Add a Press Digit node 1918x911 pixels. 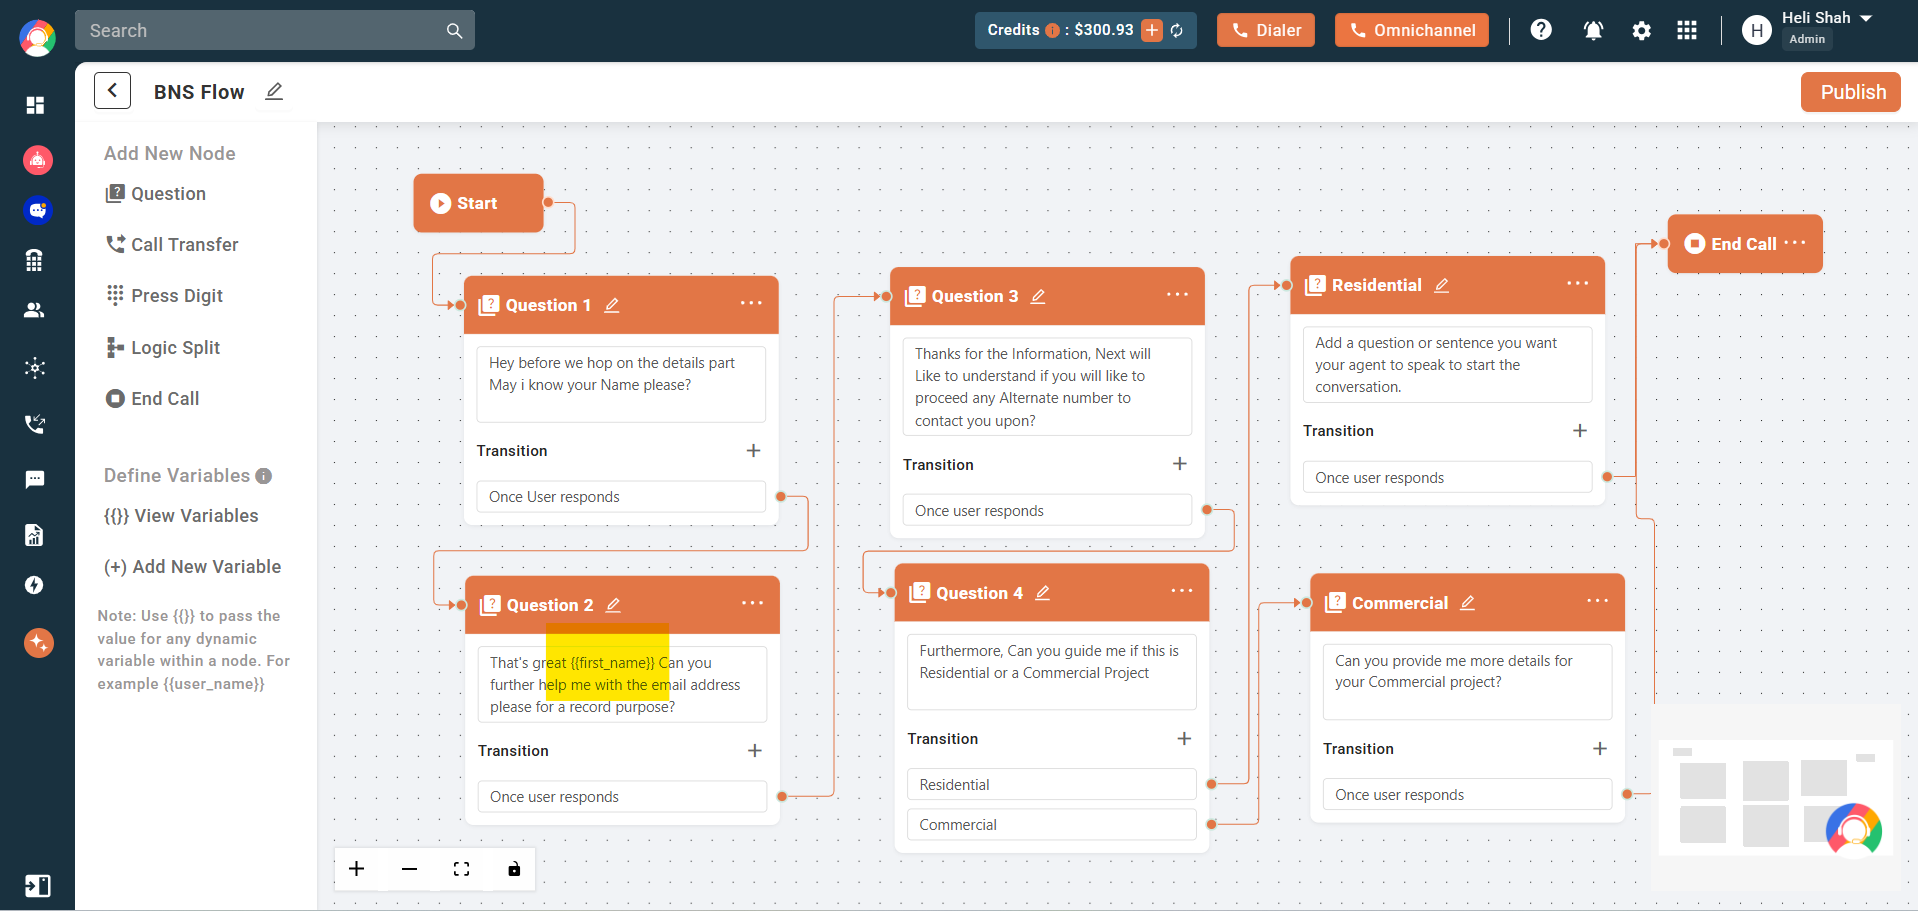(x=165, y=296)
